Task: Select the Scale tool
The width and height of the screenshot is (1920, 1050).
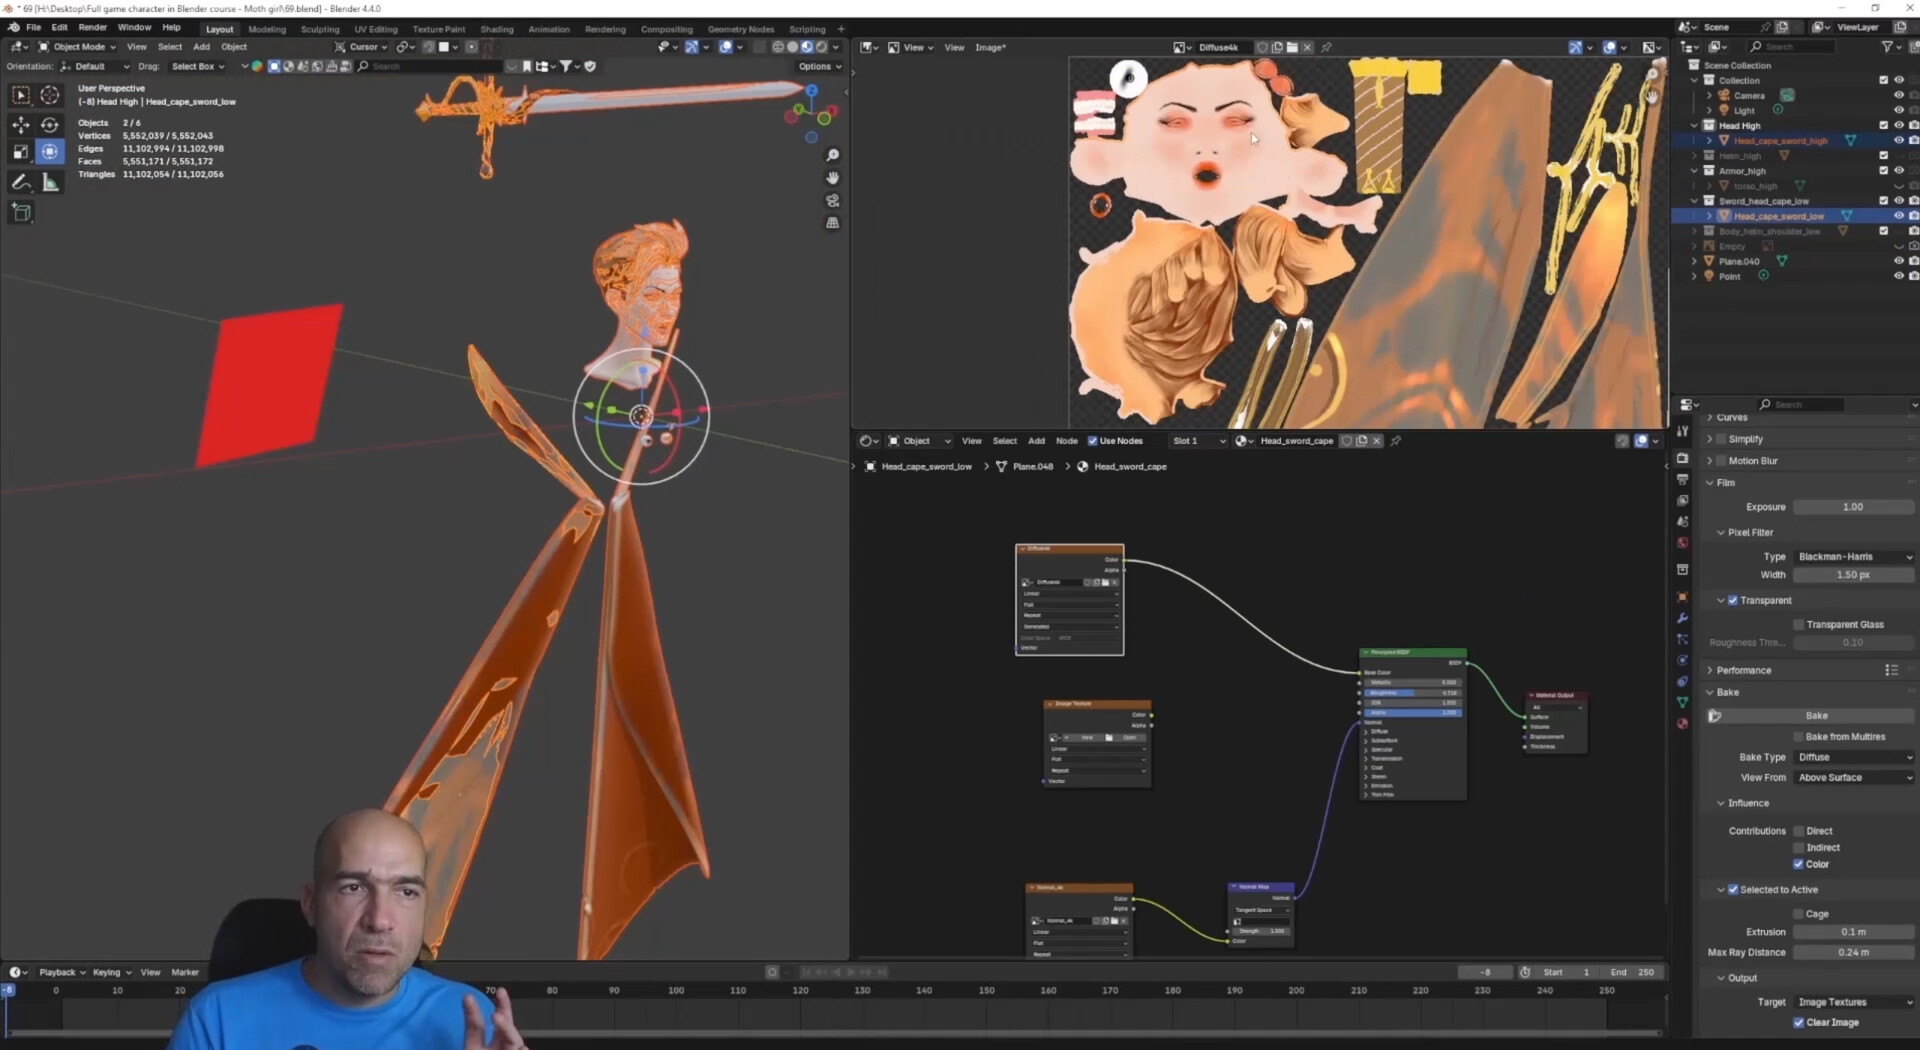Action: [20, 152]
